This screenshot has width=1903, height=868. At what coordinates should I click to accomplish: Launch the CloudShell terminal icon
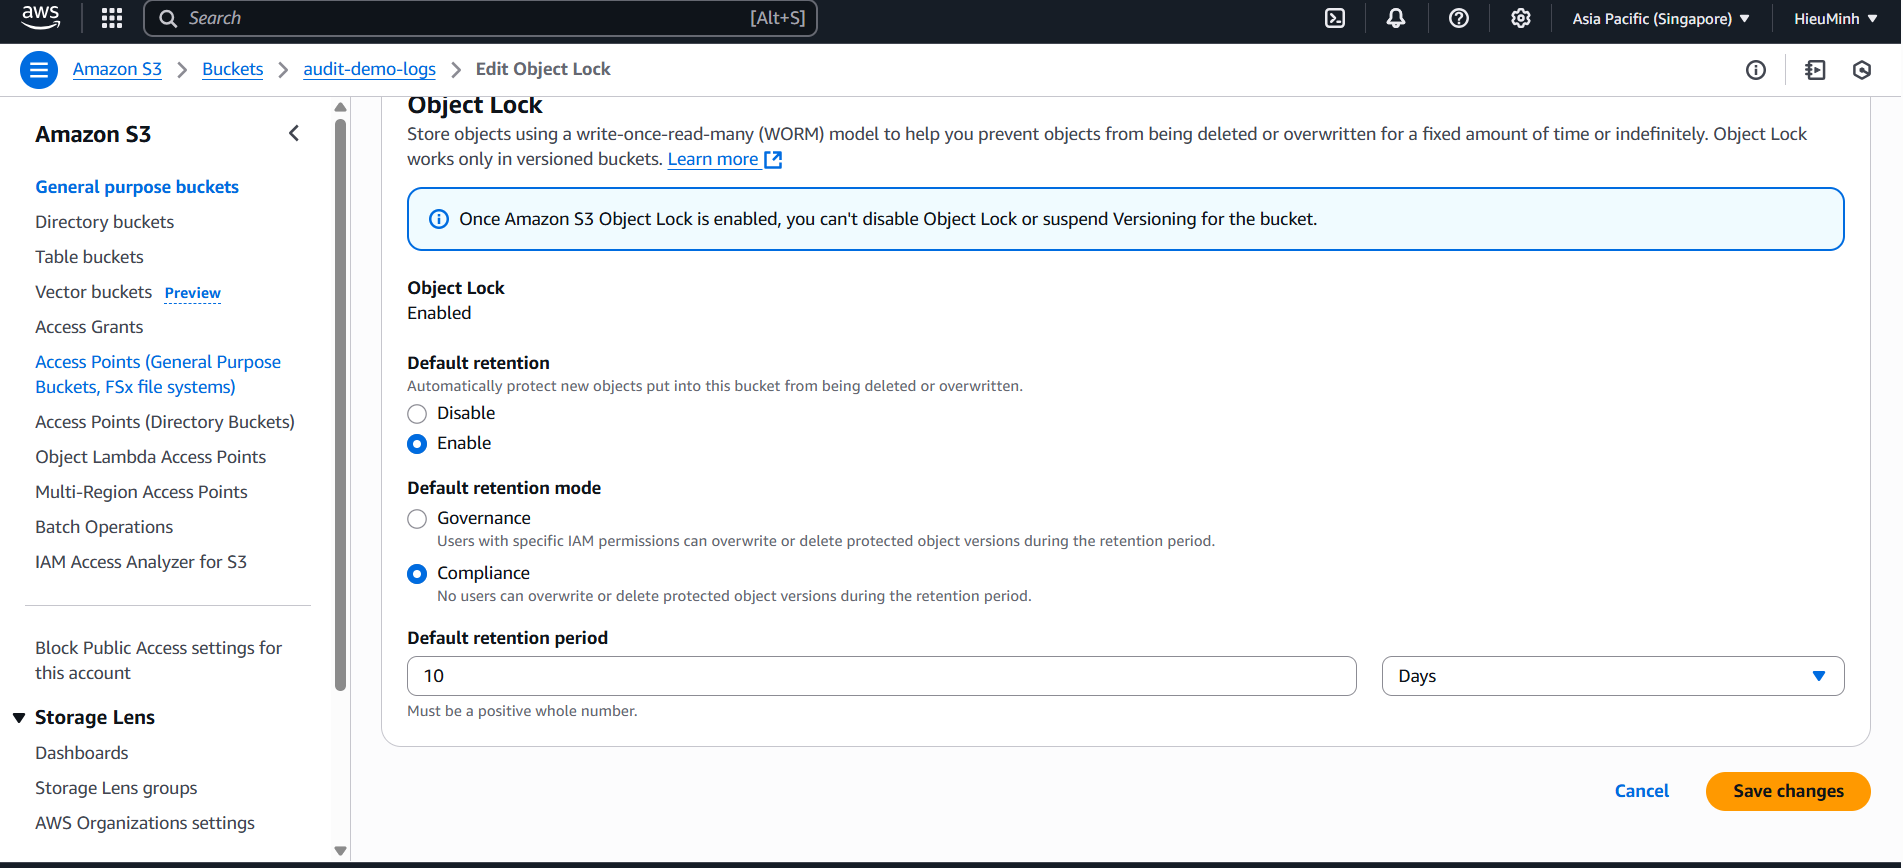(1335, 18)
